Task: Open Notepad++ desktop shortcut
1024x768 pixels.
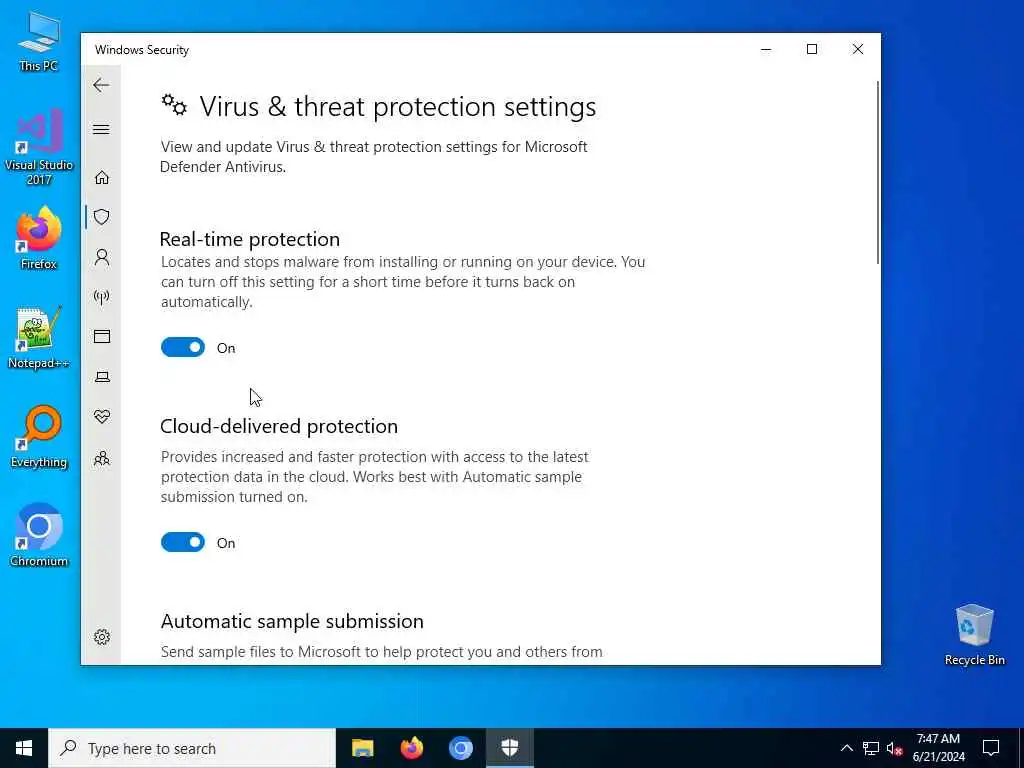Action: [39, 338]
